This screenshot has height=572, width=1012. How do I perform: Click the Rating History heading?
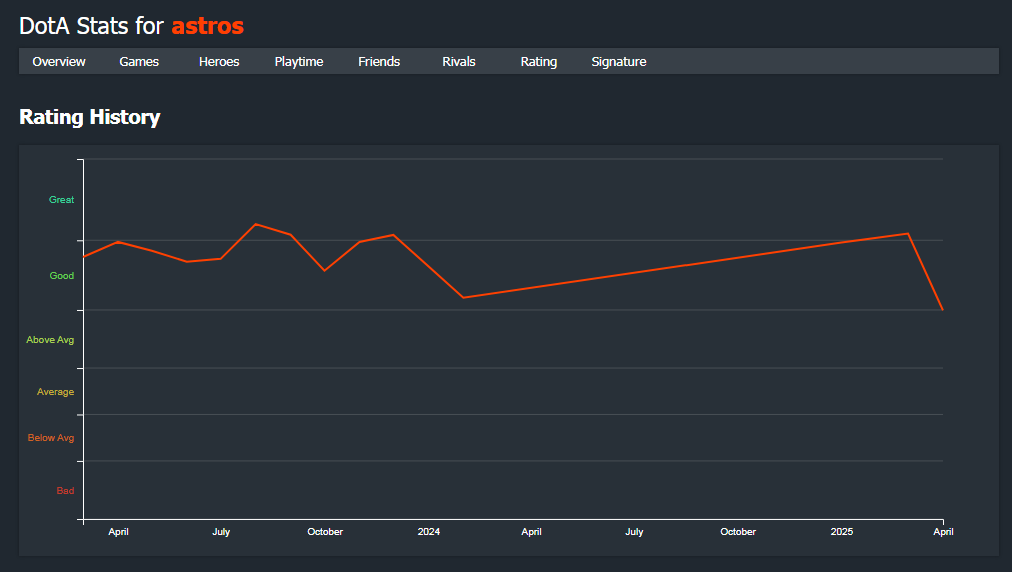[x=90, y=117]
